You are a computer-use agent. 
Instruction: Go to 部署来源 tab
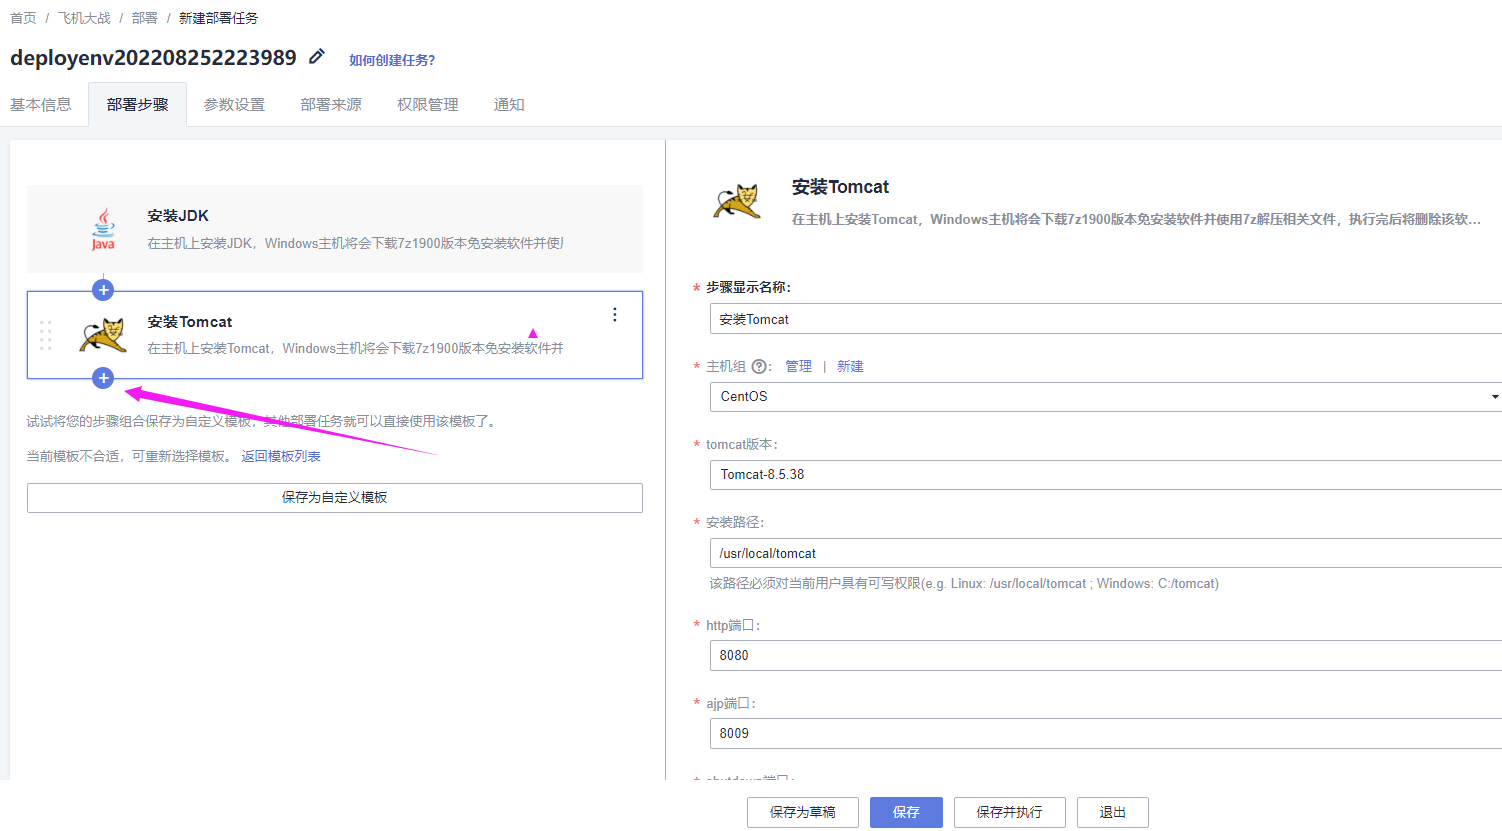[x=331, y=104]
